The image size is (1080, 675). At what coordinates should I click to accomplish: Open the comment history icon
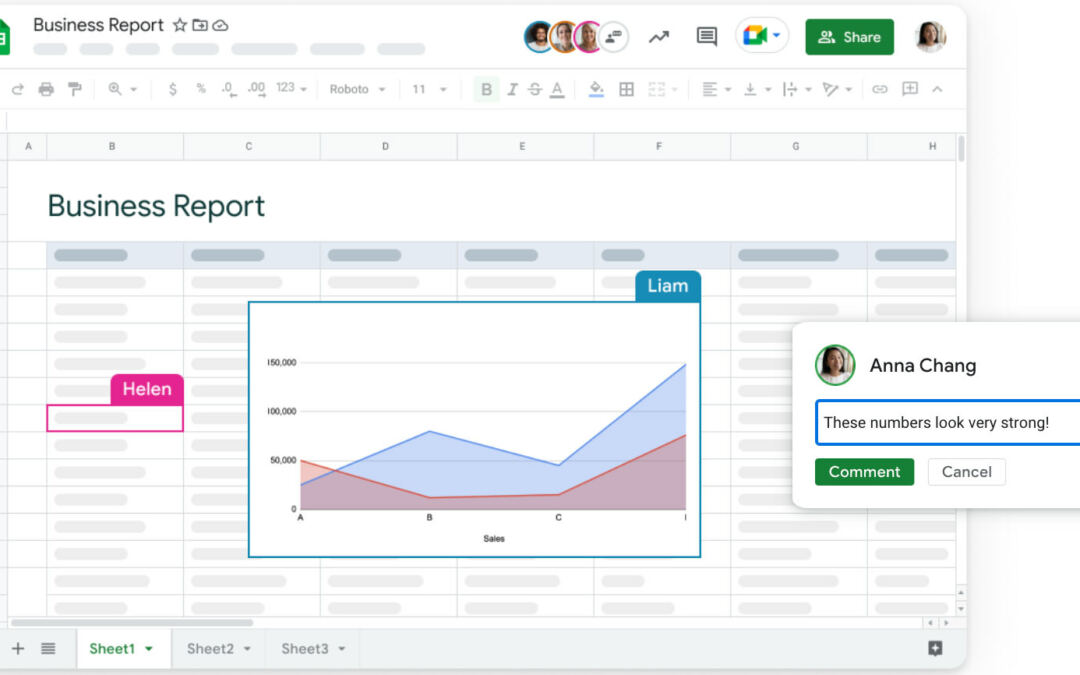pos(707,37)
